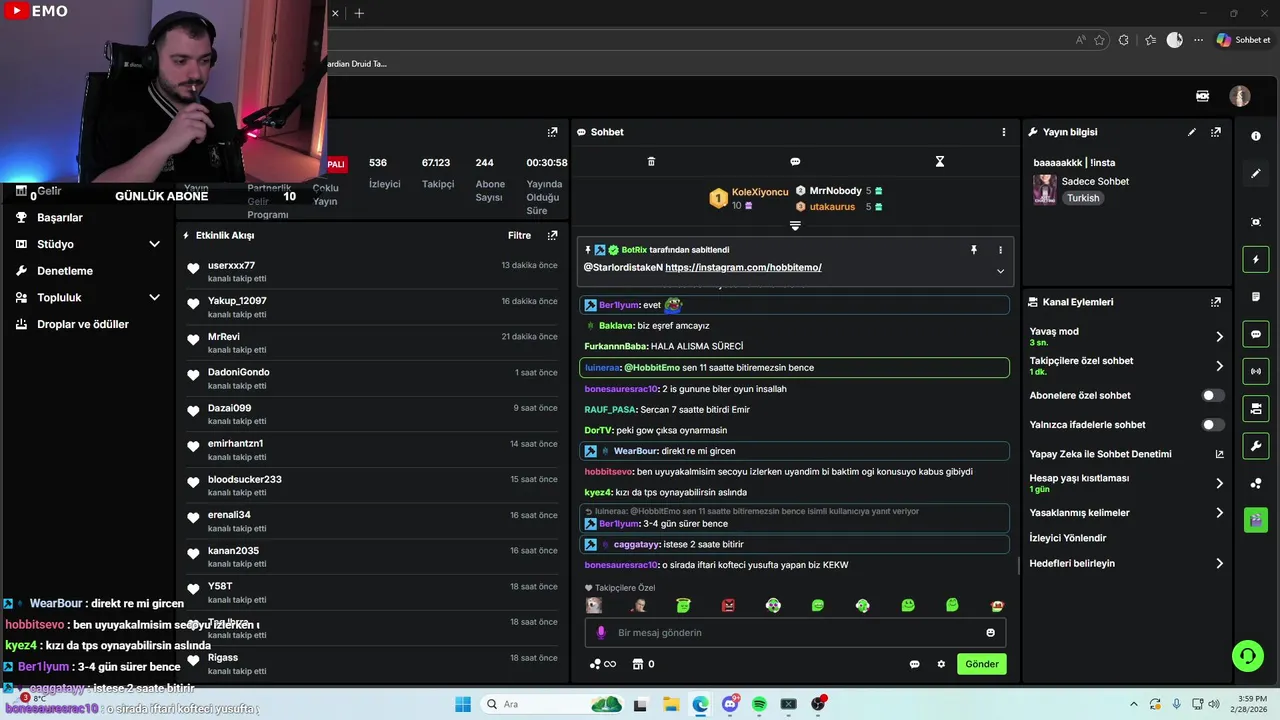
Task: Toggle Abonelere özel sohbet switch
Action: [1212, 396]
